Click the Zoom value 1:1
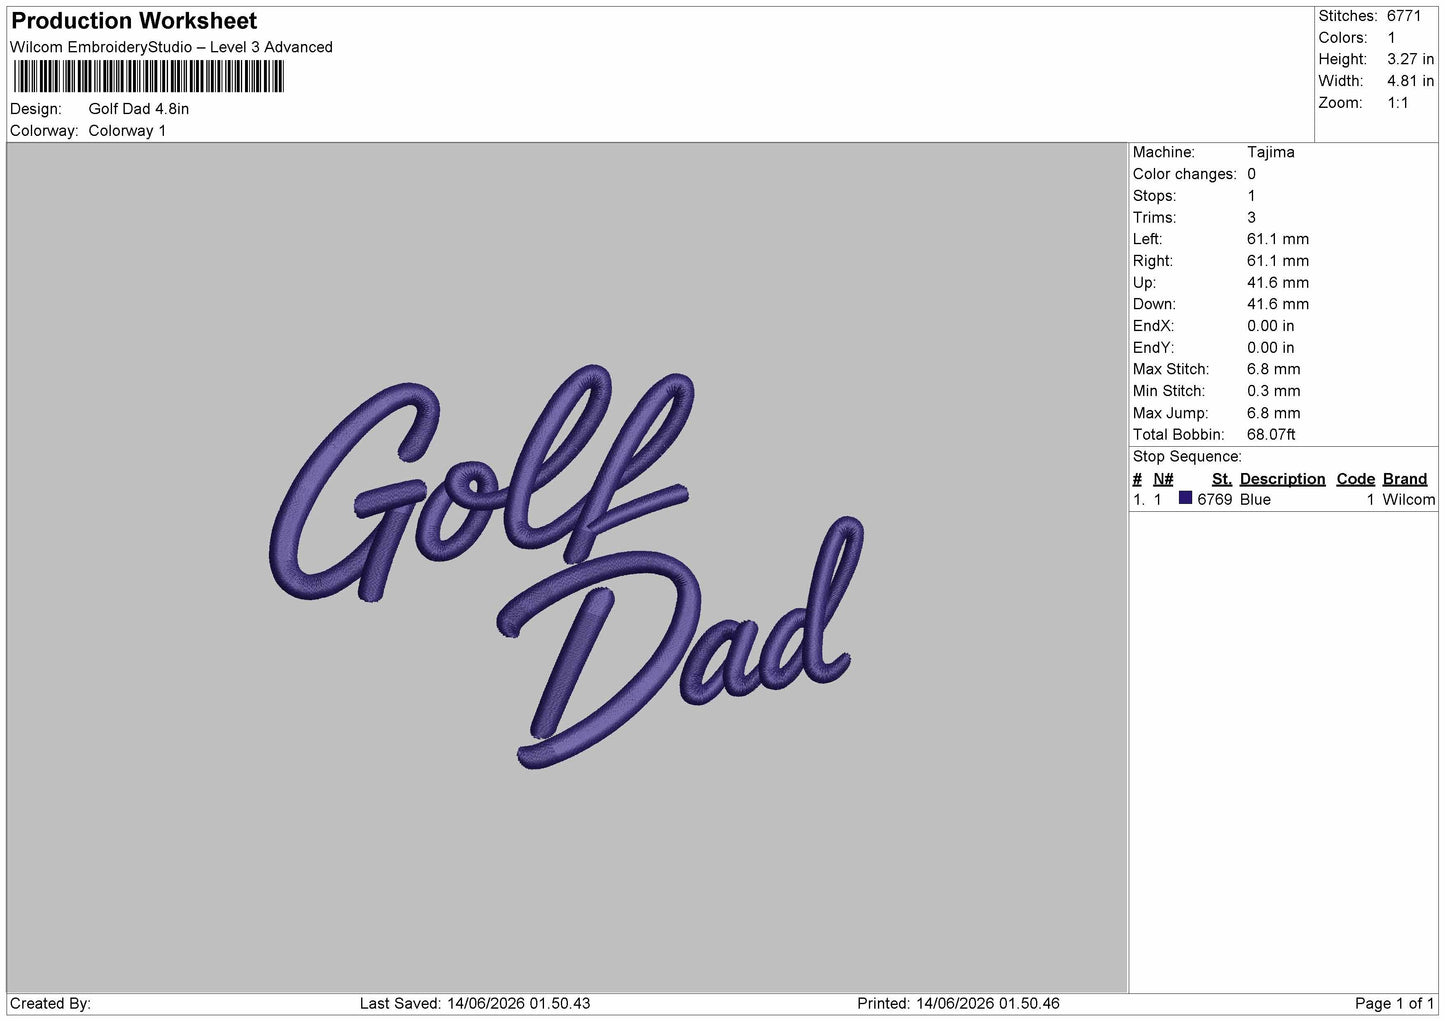Viewport: 1445px width, 1021px height. [1398, 103]
